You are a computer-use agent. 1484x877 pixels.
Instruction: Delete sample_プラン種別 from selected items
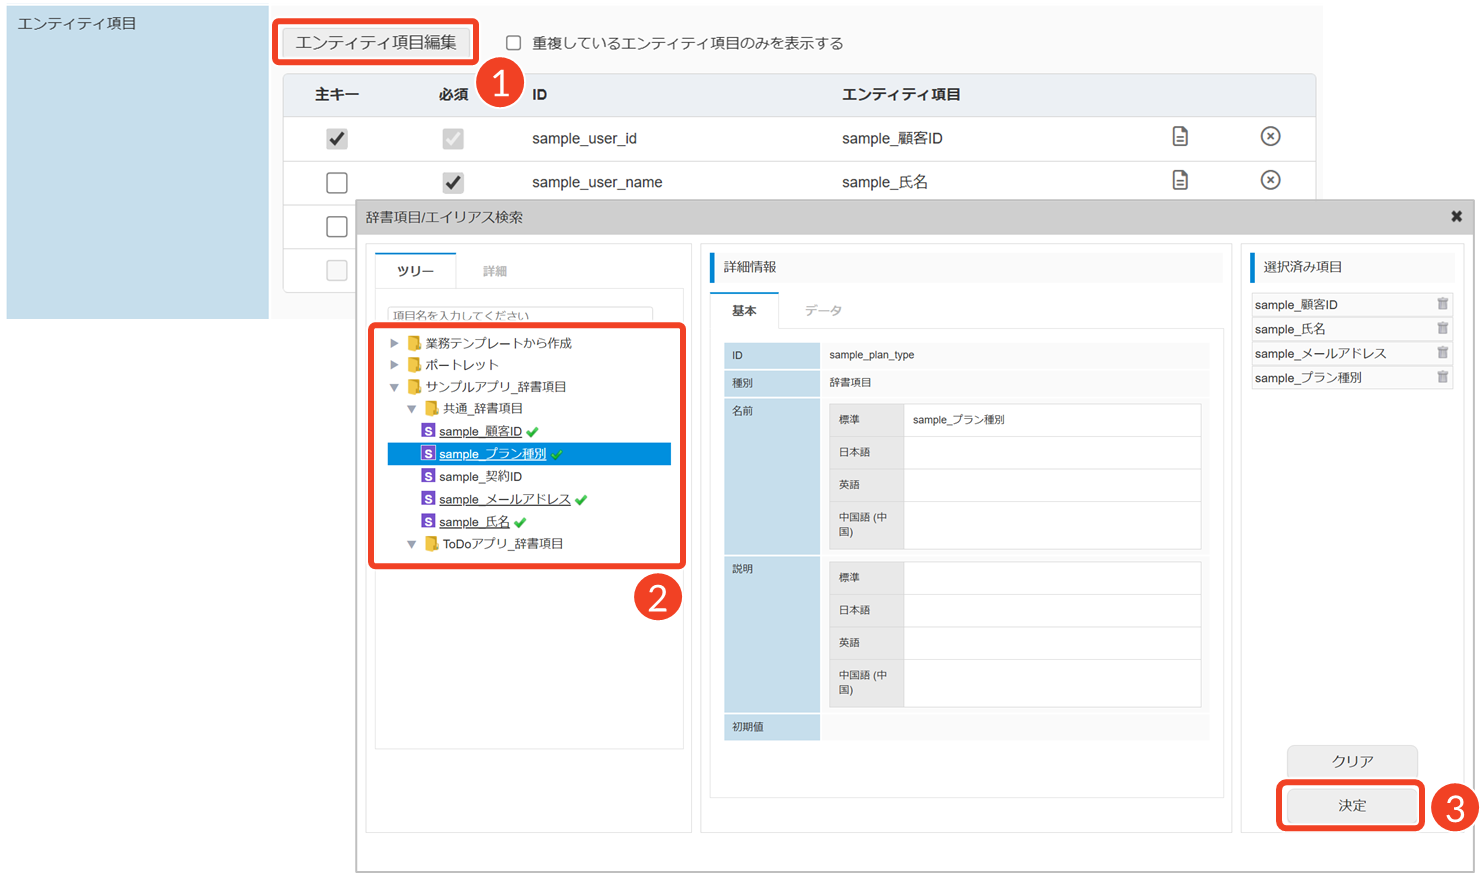click(x=1442, y=378)
